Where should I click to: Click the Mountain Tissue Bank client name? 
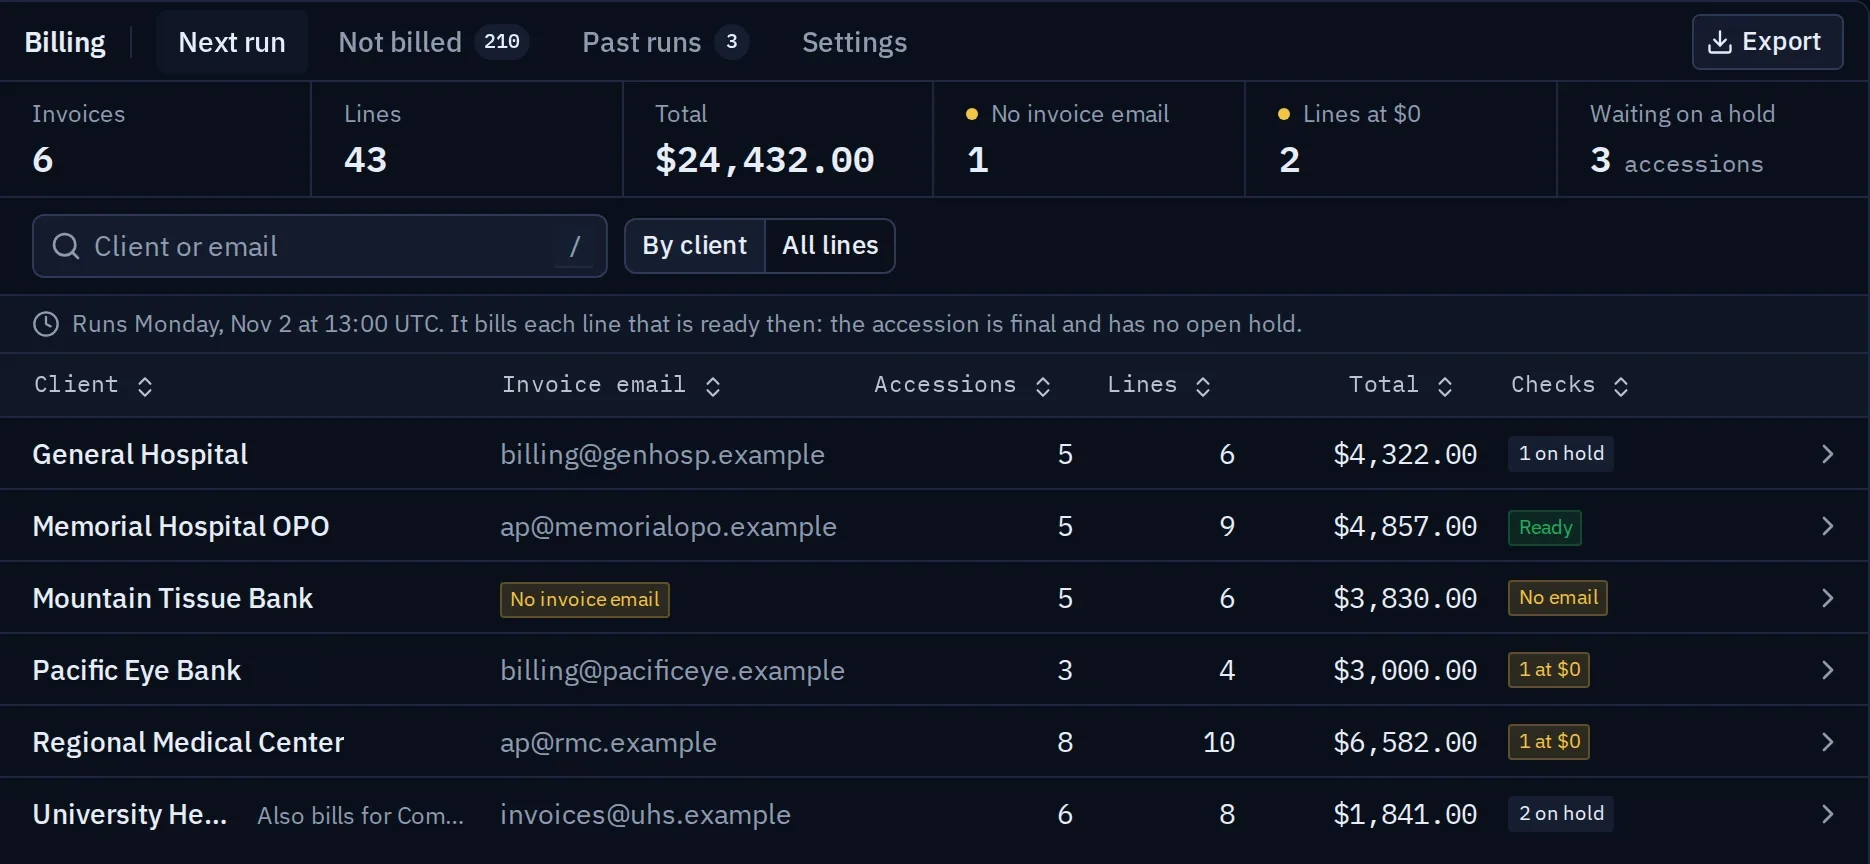click(173, 598)
